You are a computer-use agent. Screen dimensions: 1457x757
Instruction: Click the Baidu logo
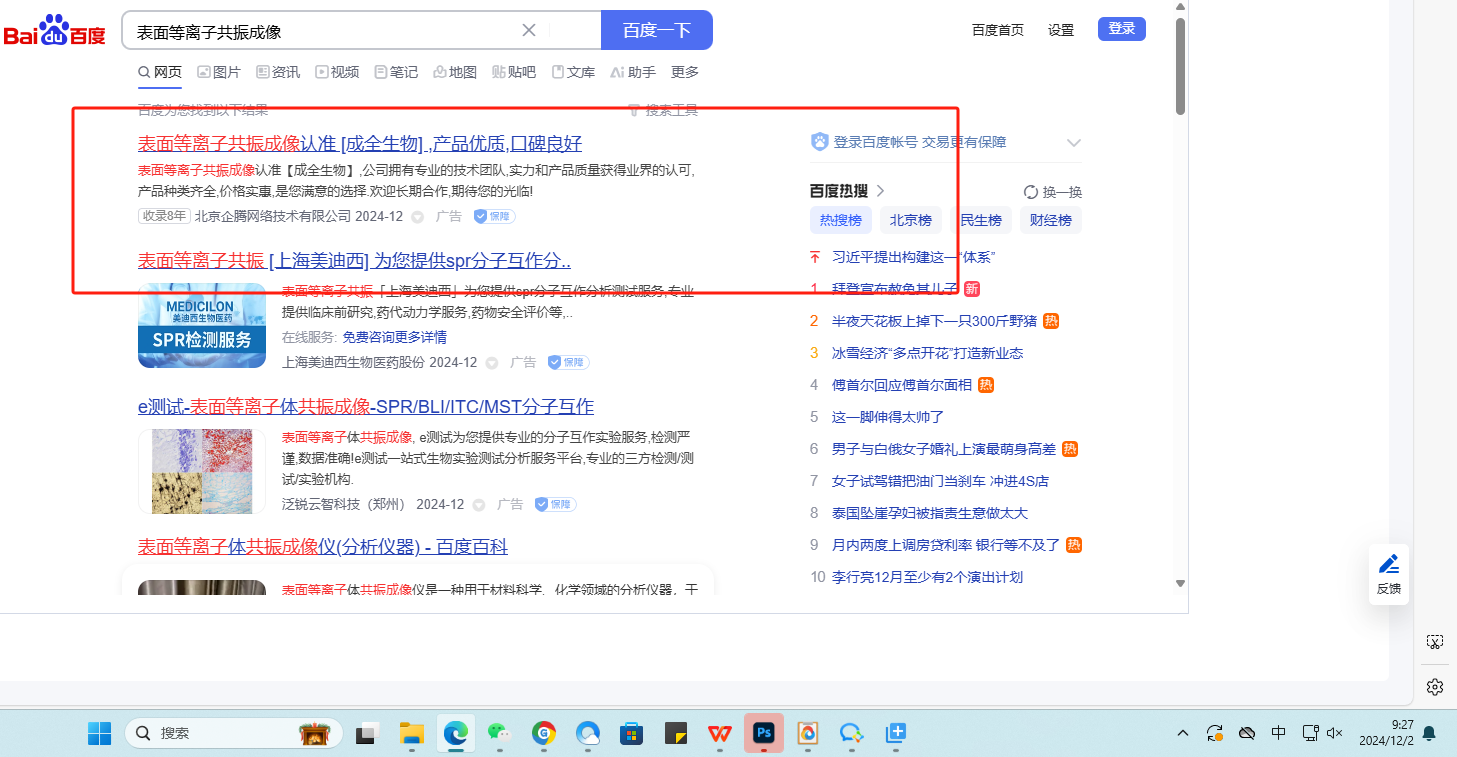pyautogui.click(x=55, y=31)
